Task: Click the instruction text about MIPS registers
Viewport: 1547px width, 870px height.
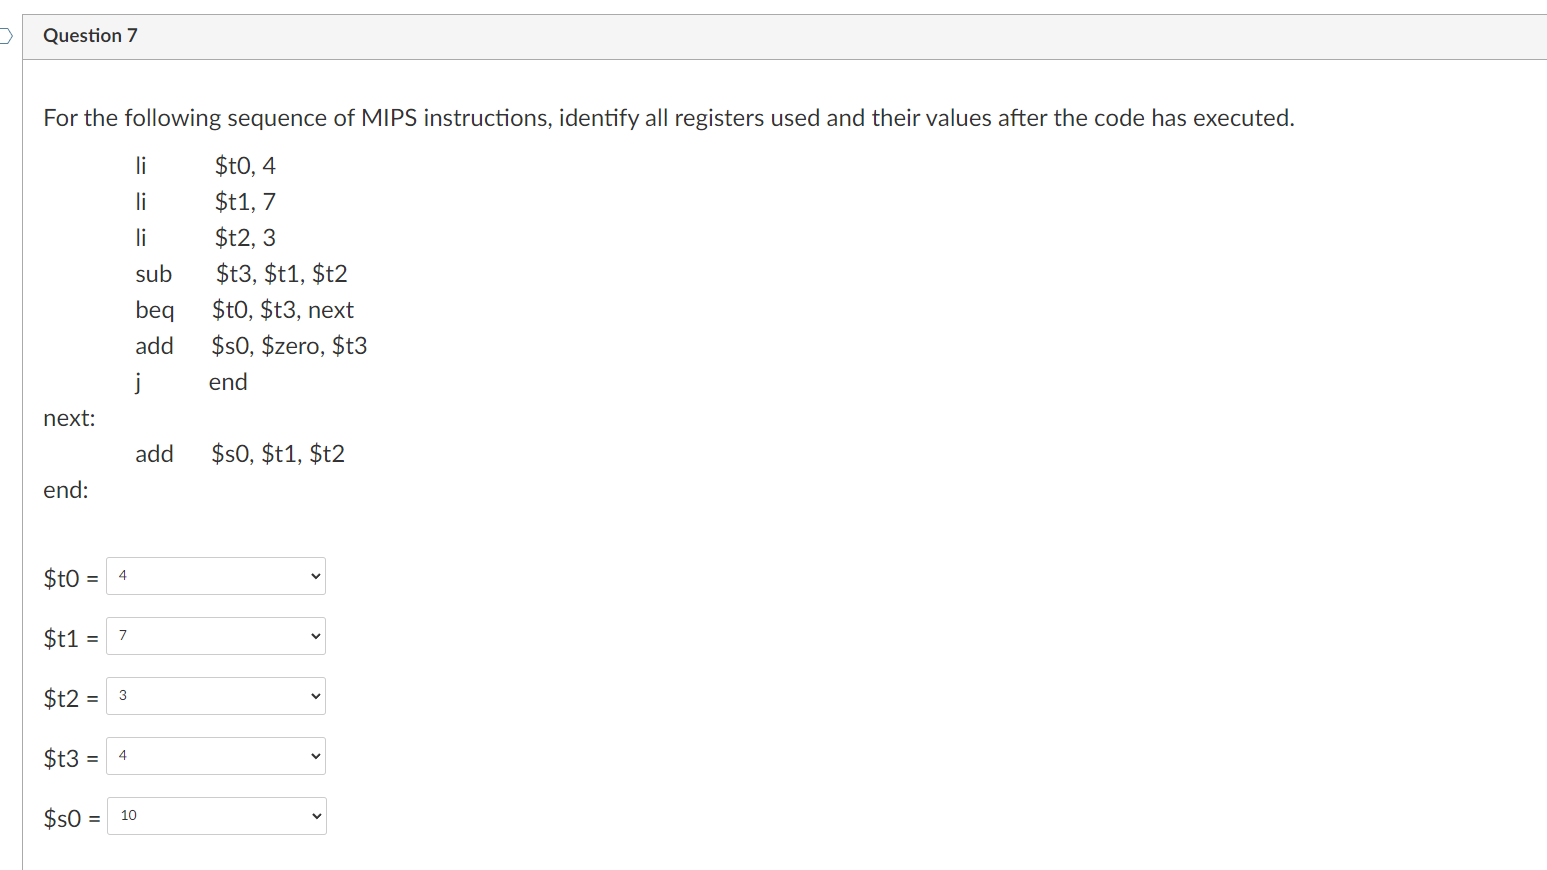Action: [668, 117]
